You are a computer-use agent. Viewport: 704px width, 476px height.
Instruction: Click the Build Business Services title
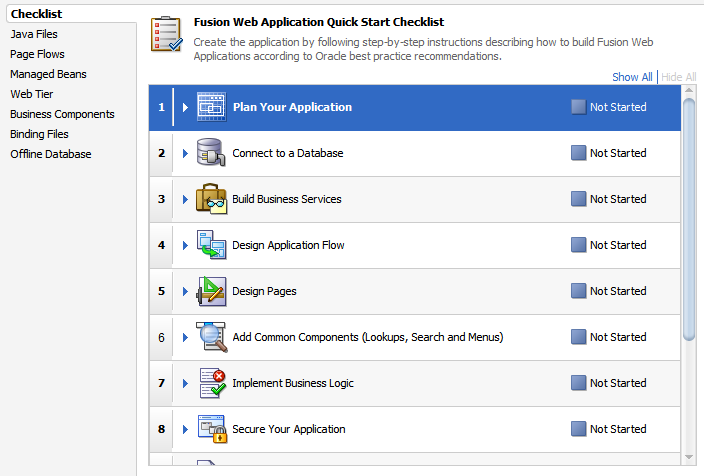pyautogui.click(x=287, y=199)
